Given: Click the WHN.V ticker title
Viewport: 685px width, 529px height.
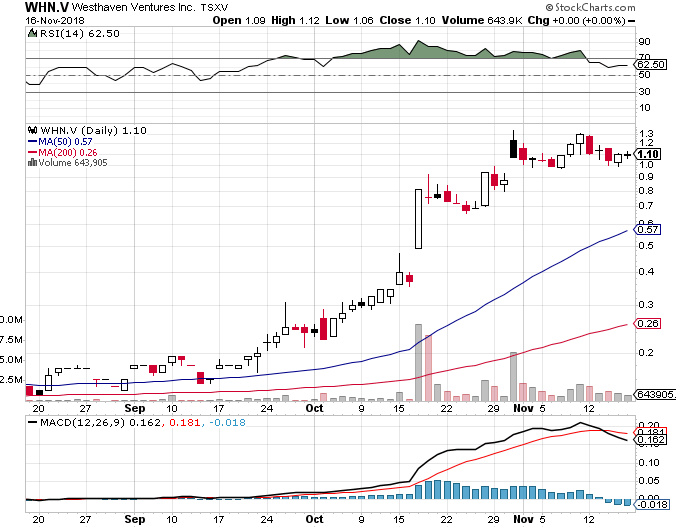Looking at the screenshot, I should click(47, 7).
